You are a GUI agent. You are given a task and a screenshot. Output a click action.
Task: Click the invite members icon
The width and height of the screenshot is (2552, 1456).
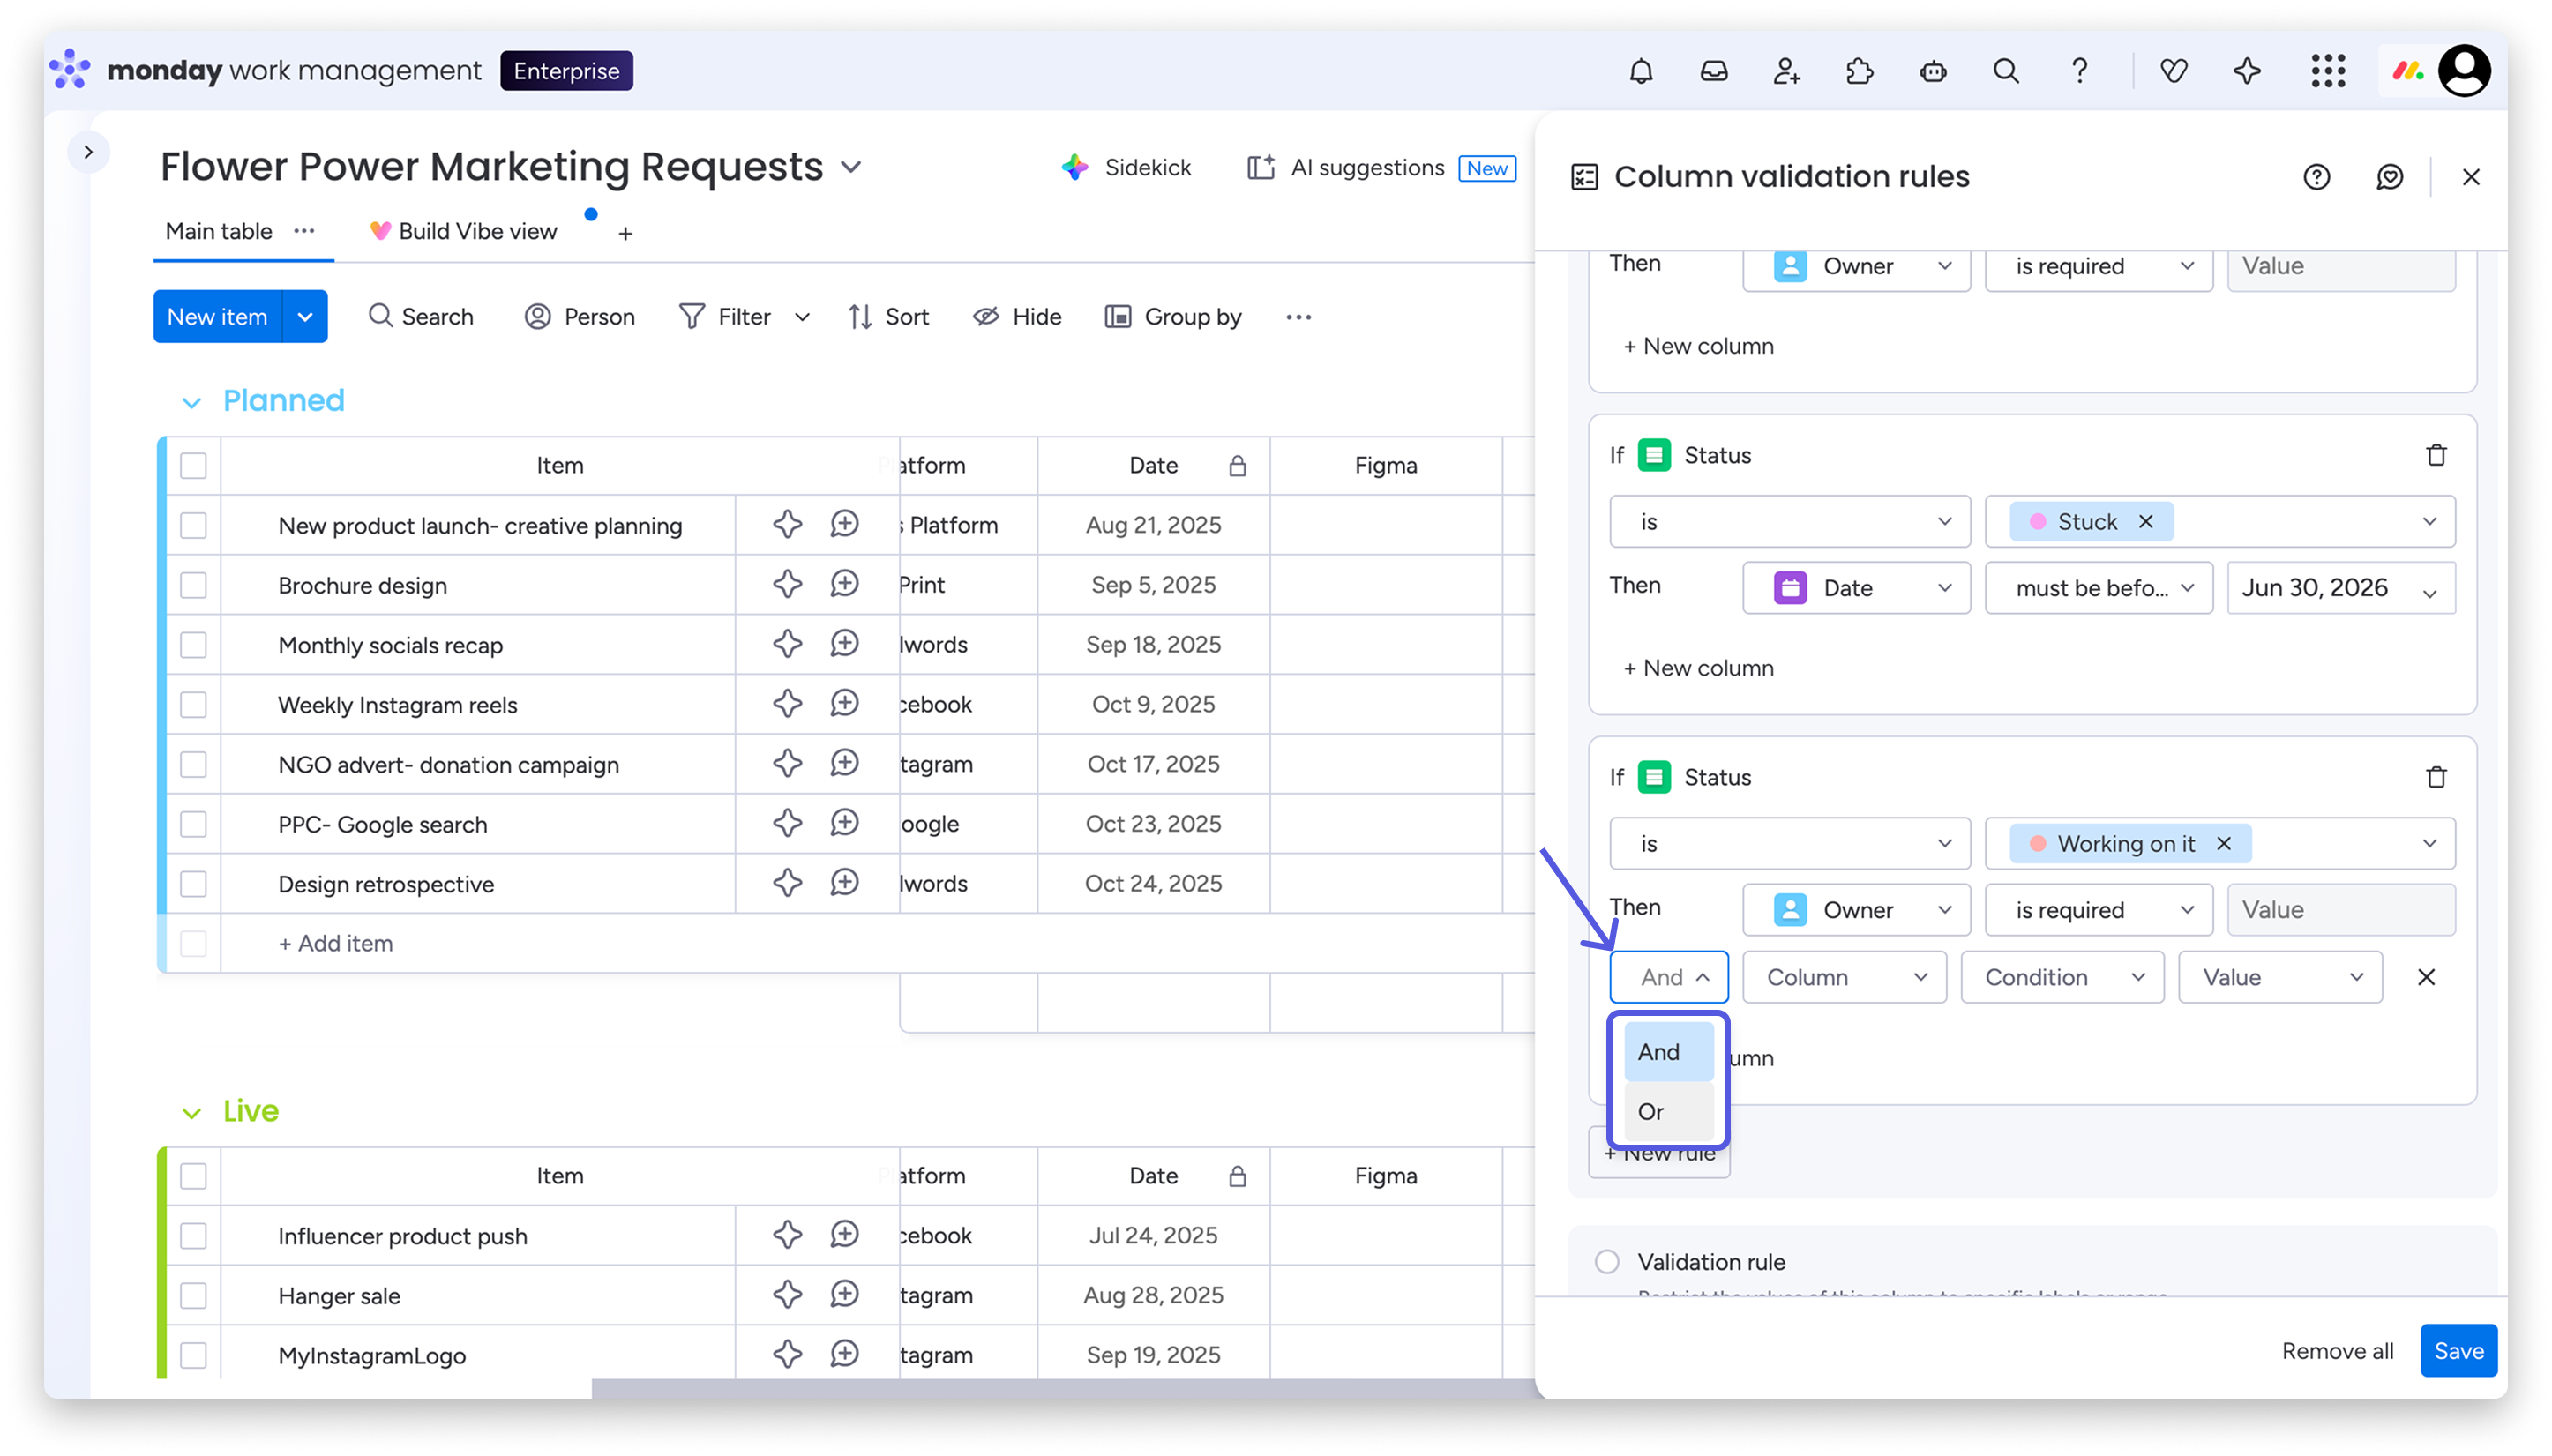click(x=1787, y=71)
